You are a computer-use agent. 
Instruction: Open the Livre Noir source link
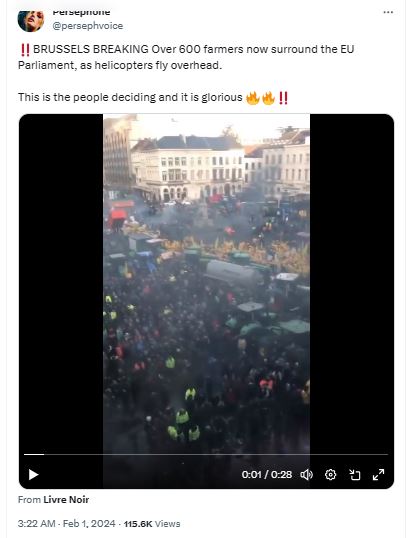tap(66, 500)
